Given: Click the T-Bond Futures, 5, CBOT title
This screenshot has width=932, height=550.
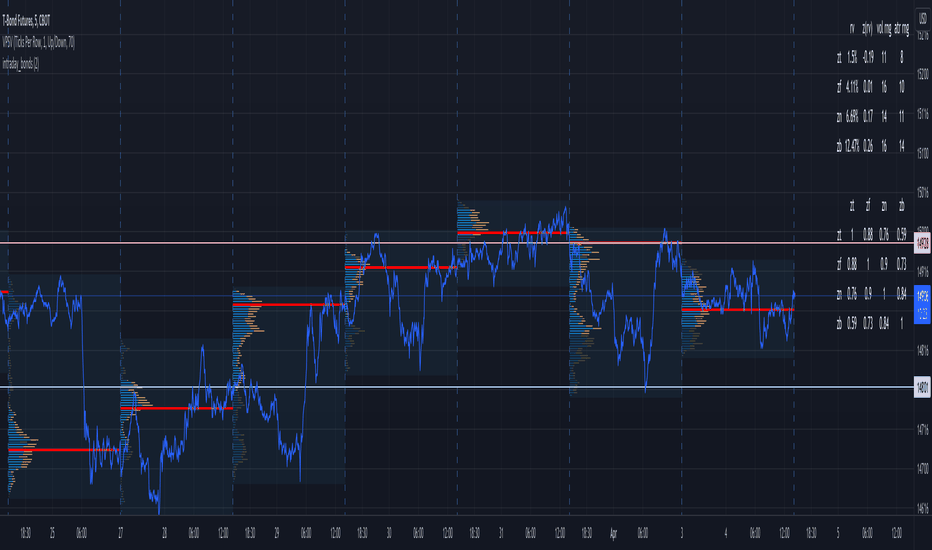Looking at the screenshot, I should 26,21.
